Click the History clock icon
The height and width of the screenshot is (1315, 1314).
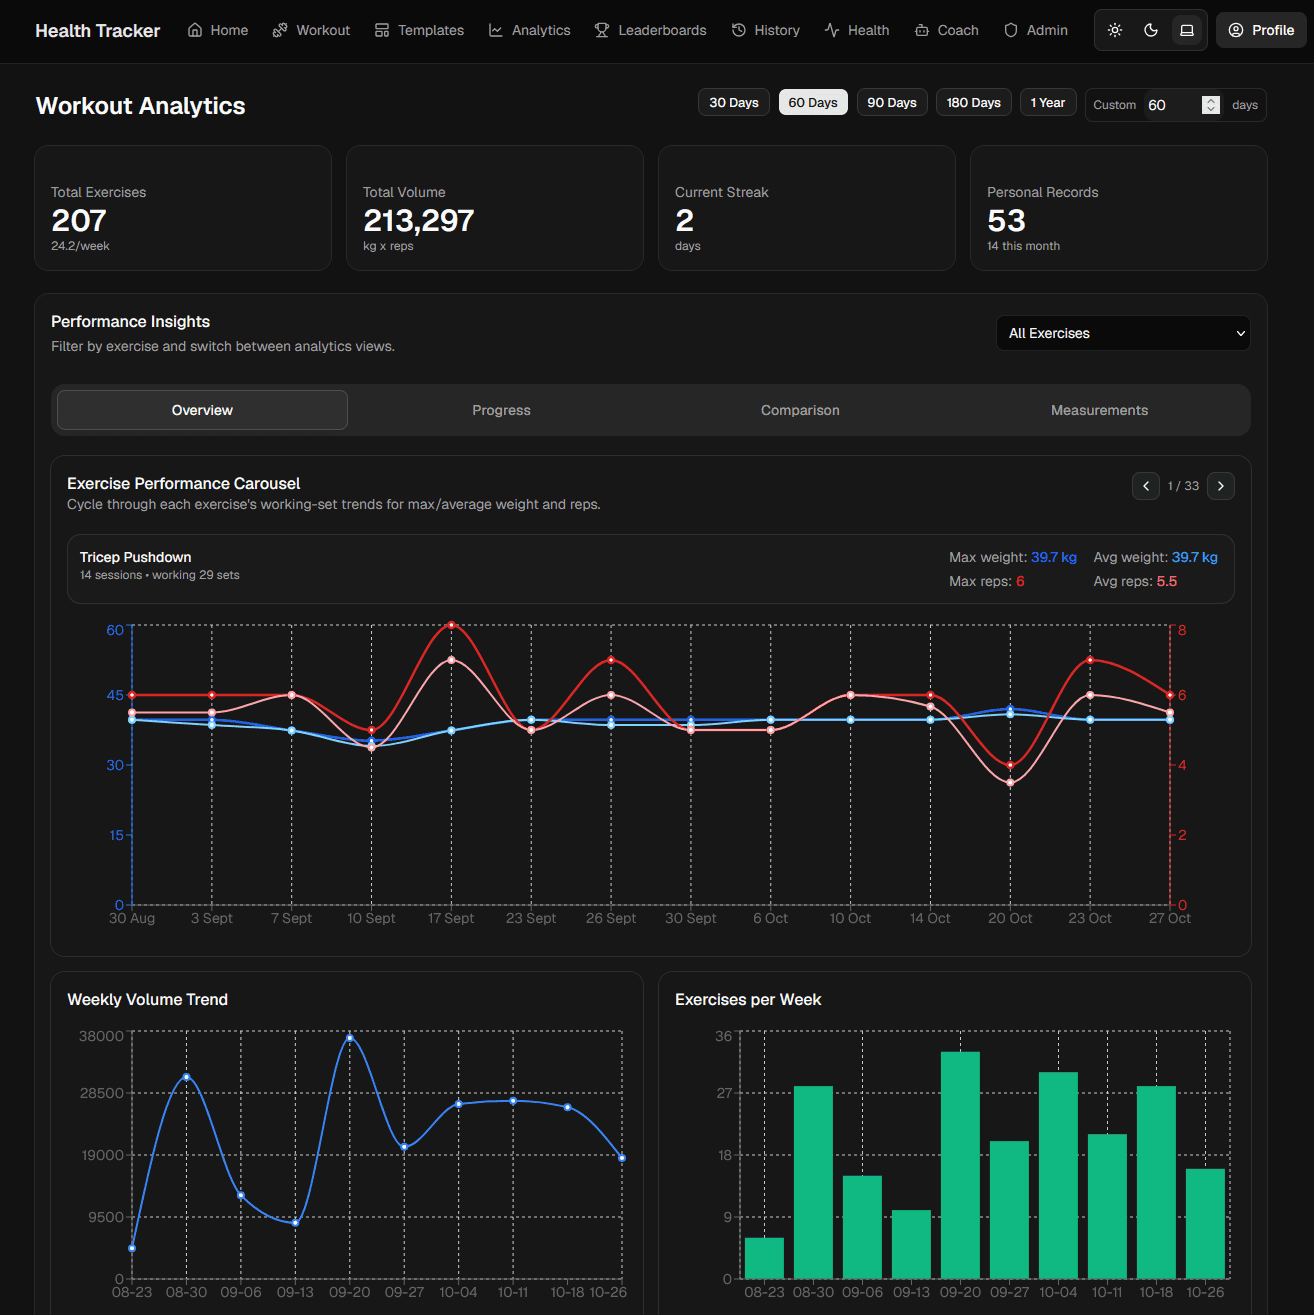(x=739, y=30)
